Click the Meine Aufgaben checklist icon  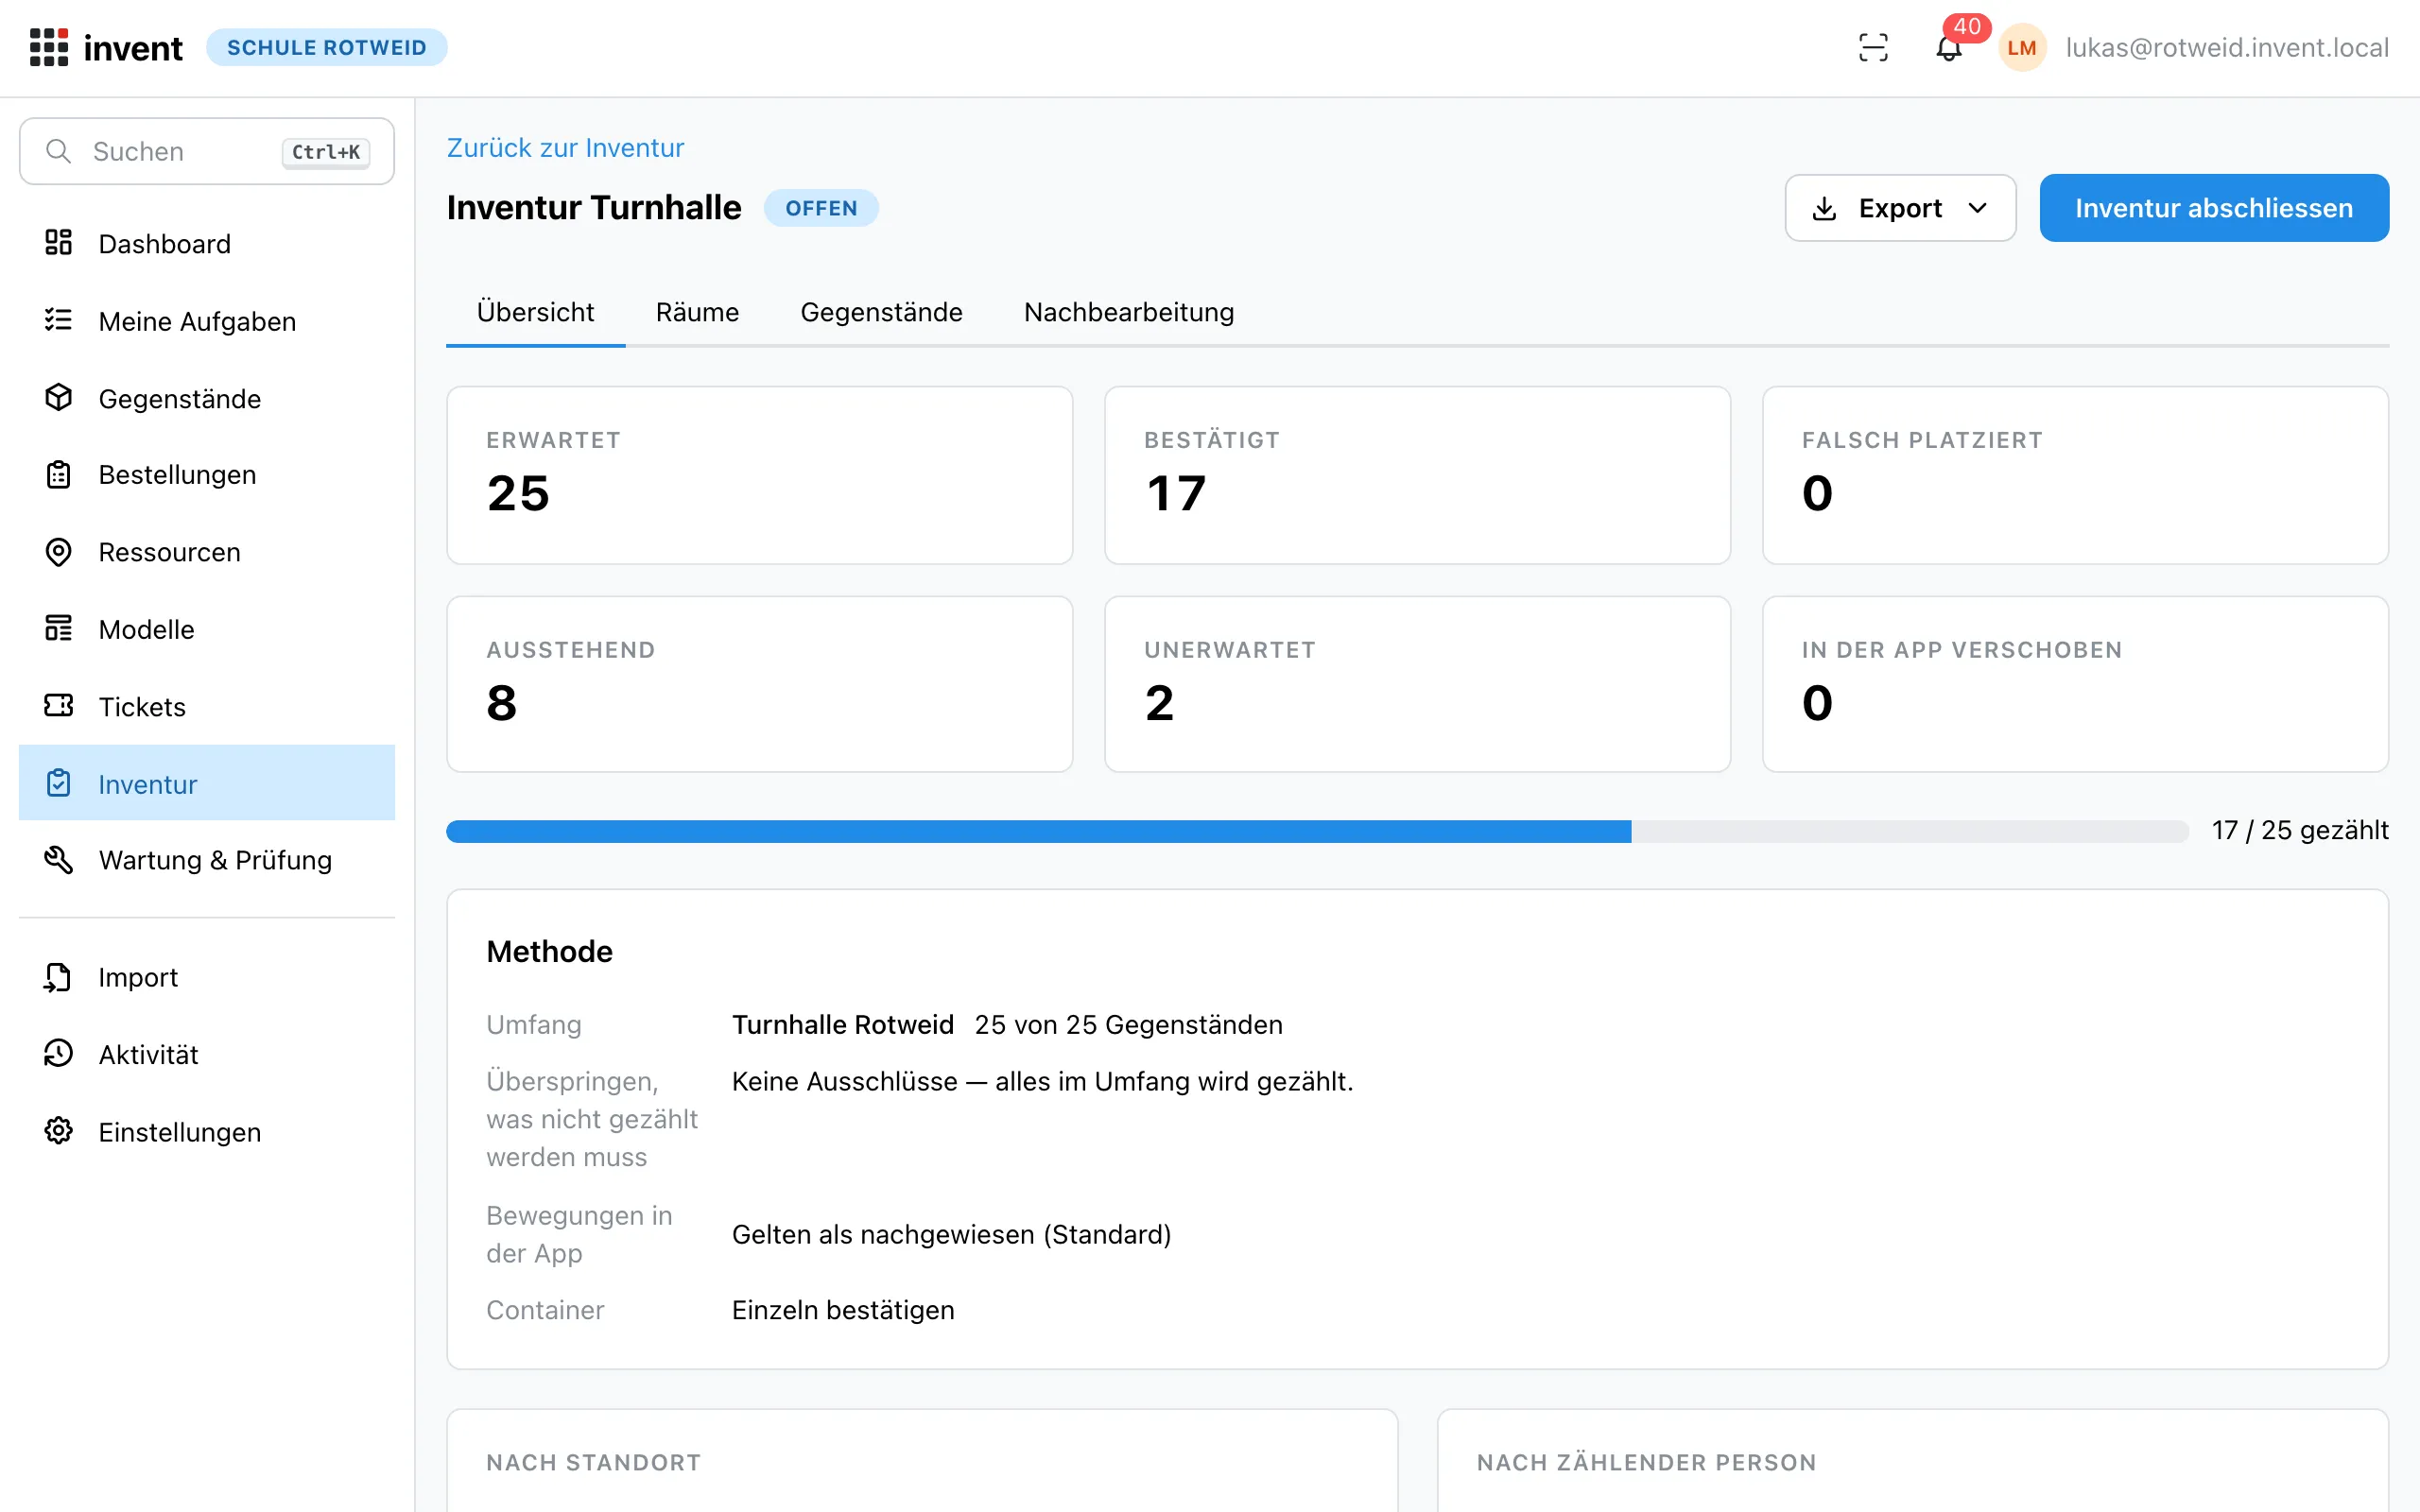pyautogui.click(x=58, y=320)
